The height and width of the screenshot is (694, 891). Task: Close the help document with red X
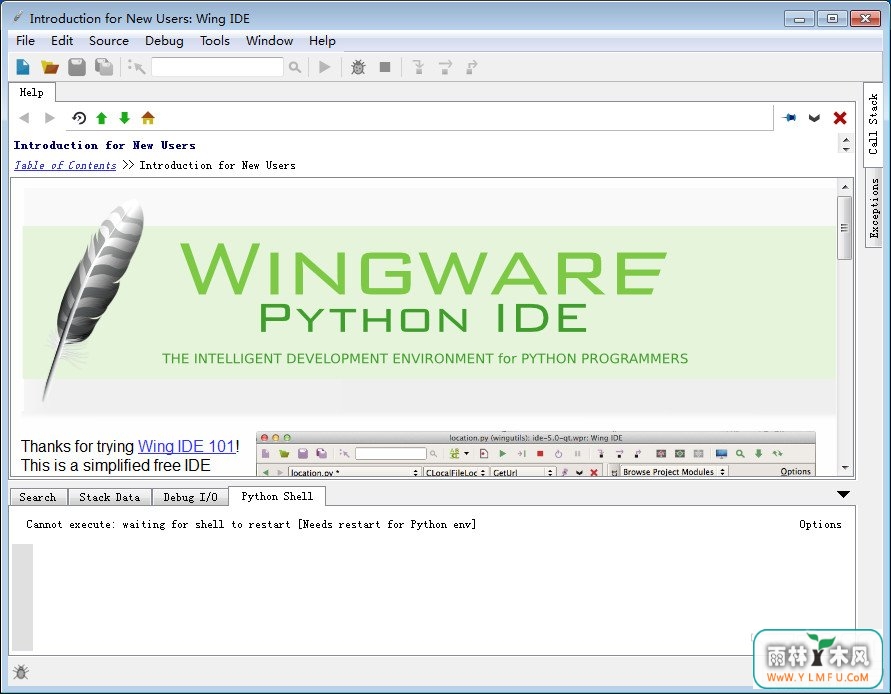point(840,118)
